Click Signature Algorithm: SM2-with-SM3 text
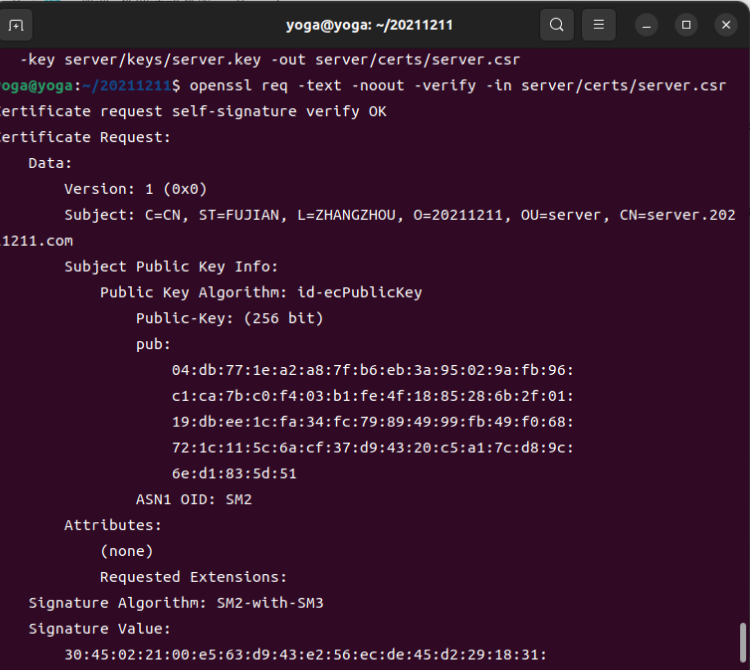 point(176,603)
